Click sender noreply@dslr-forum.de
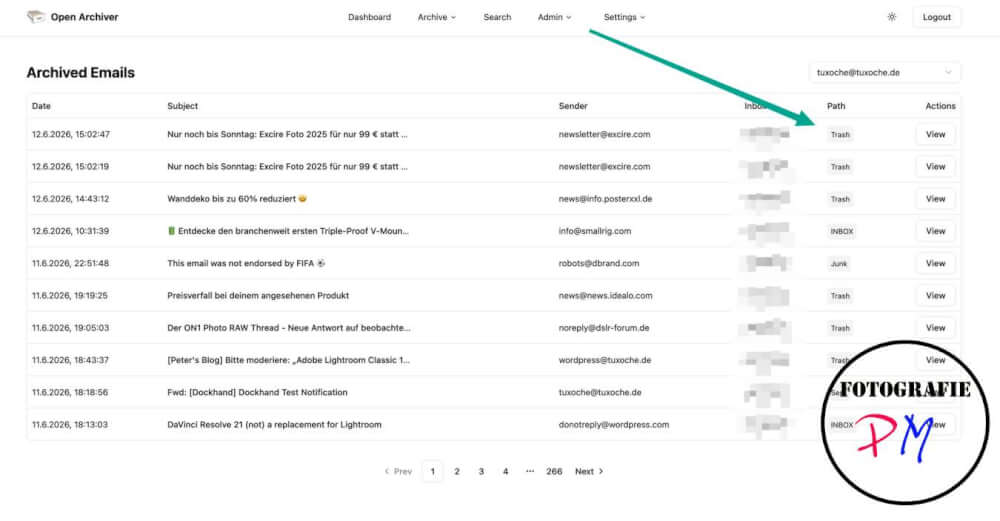Viewport: 1000px width, 521px height. (603, 328)
